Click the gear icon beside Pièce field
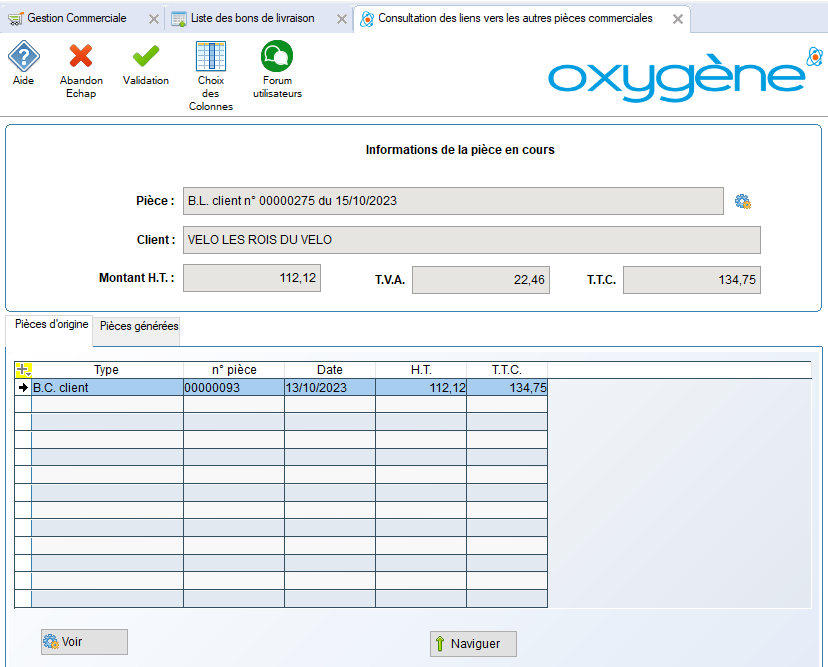This screenshot has height=667, width=828. point(742,201)
